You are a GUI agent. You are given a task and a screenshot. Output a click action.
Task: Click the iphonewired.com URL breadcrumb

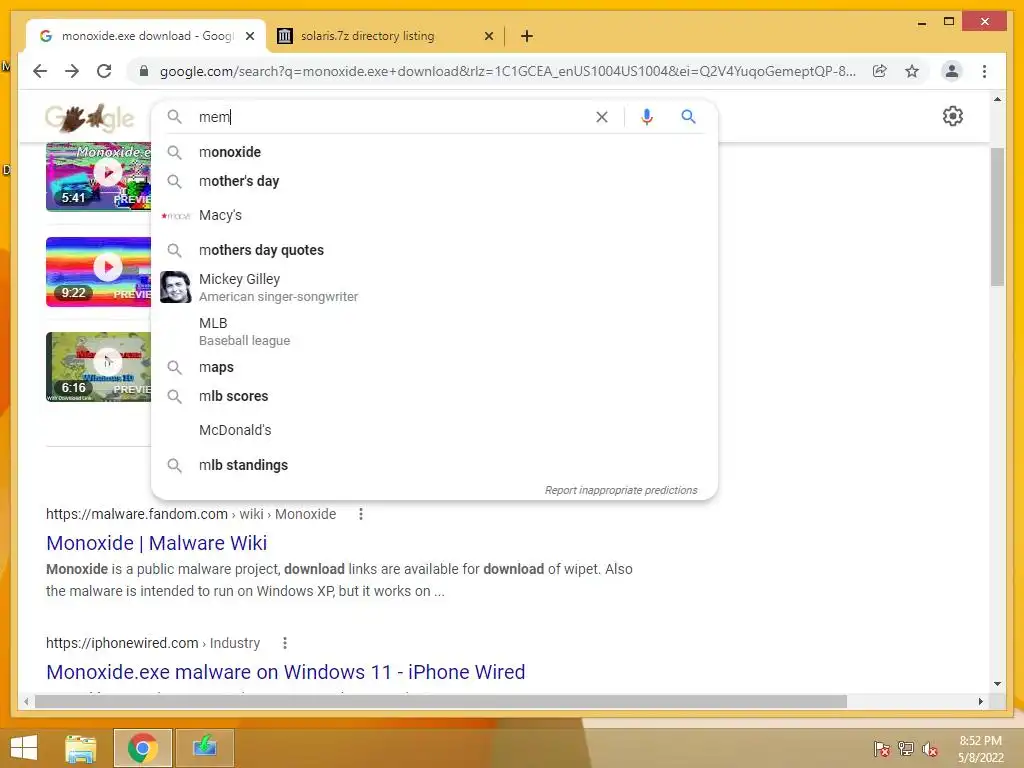click(x=153, y=643)
